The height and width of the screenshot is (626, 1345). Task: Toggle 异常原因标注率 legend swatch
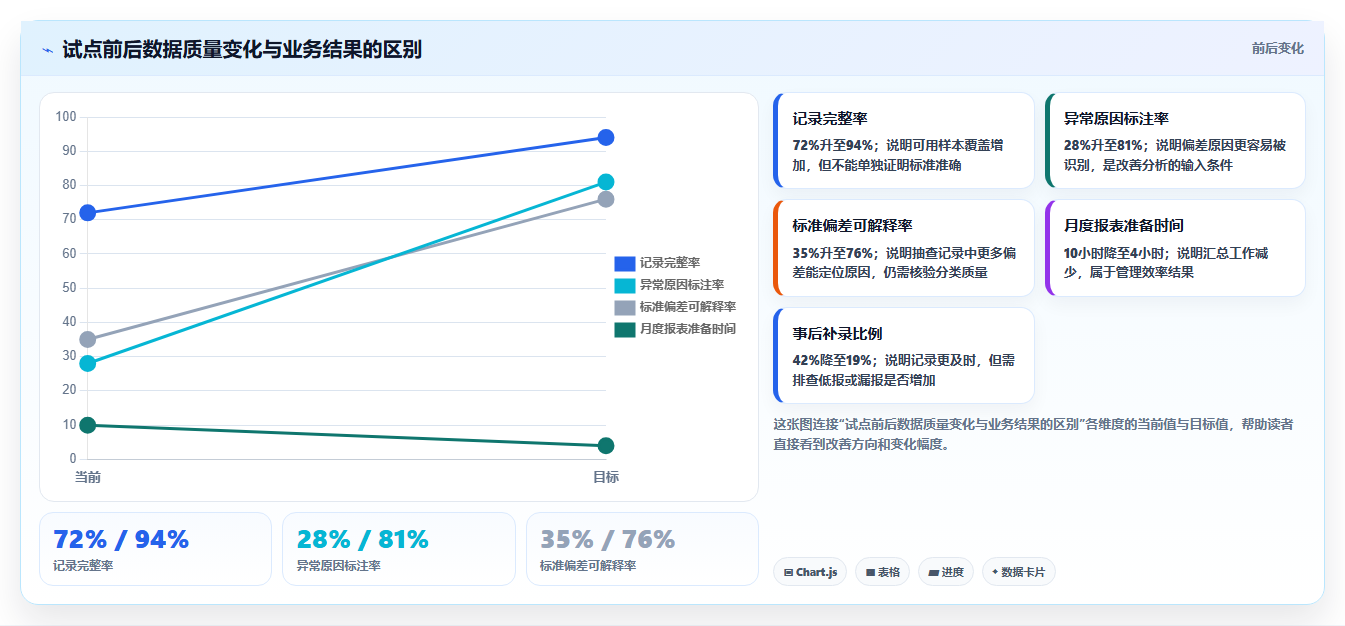624,285
